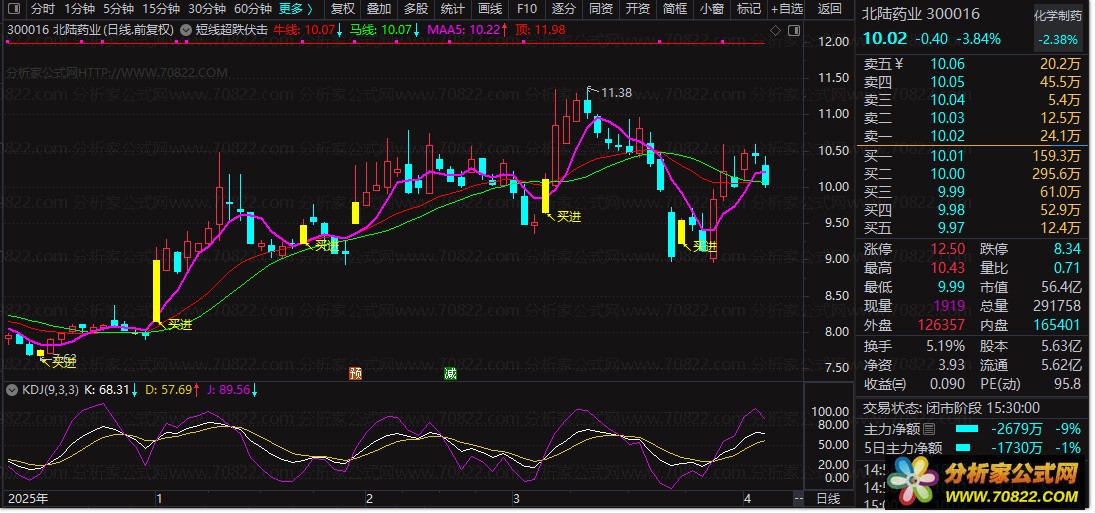Click the 主力净额 detail icon
The height and width of the screenshot is (513, 1095).
[928, 429]
